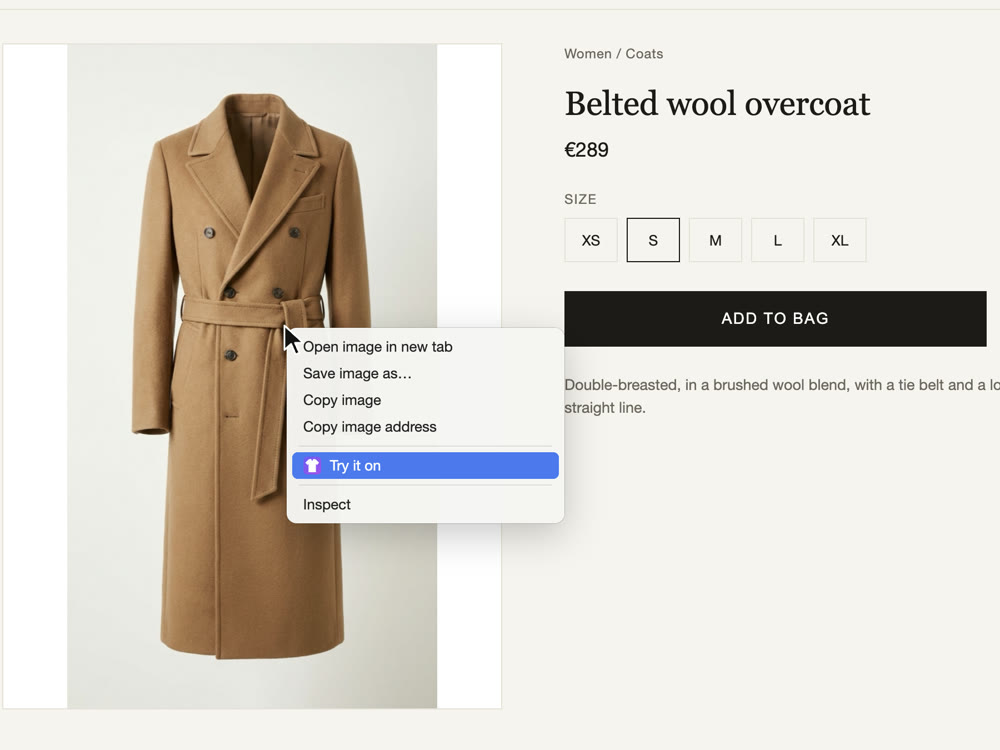Pick size L
This screenshot has width=1000, height=750.
[777, 240]
